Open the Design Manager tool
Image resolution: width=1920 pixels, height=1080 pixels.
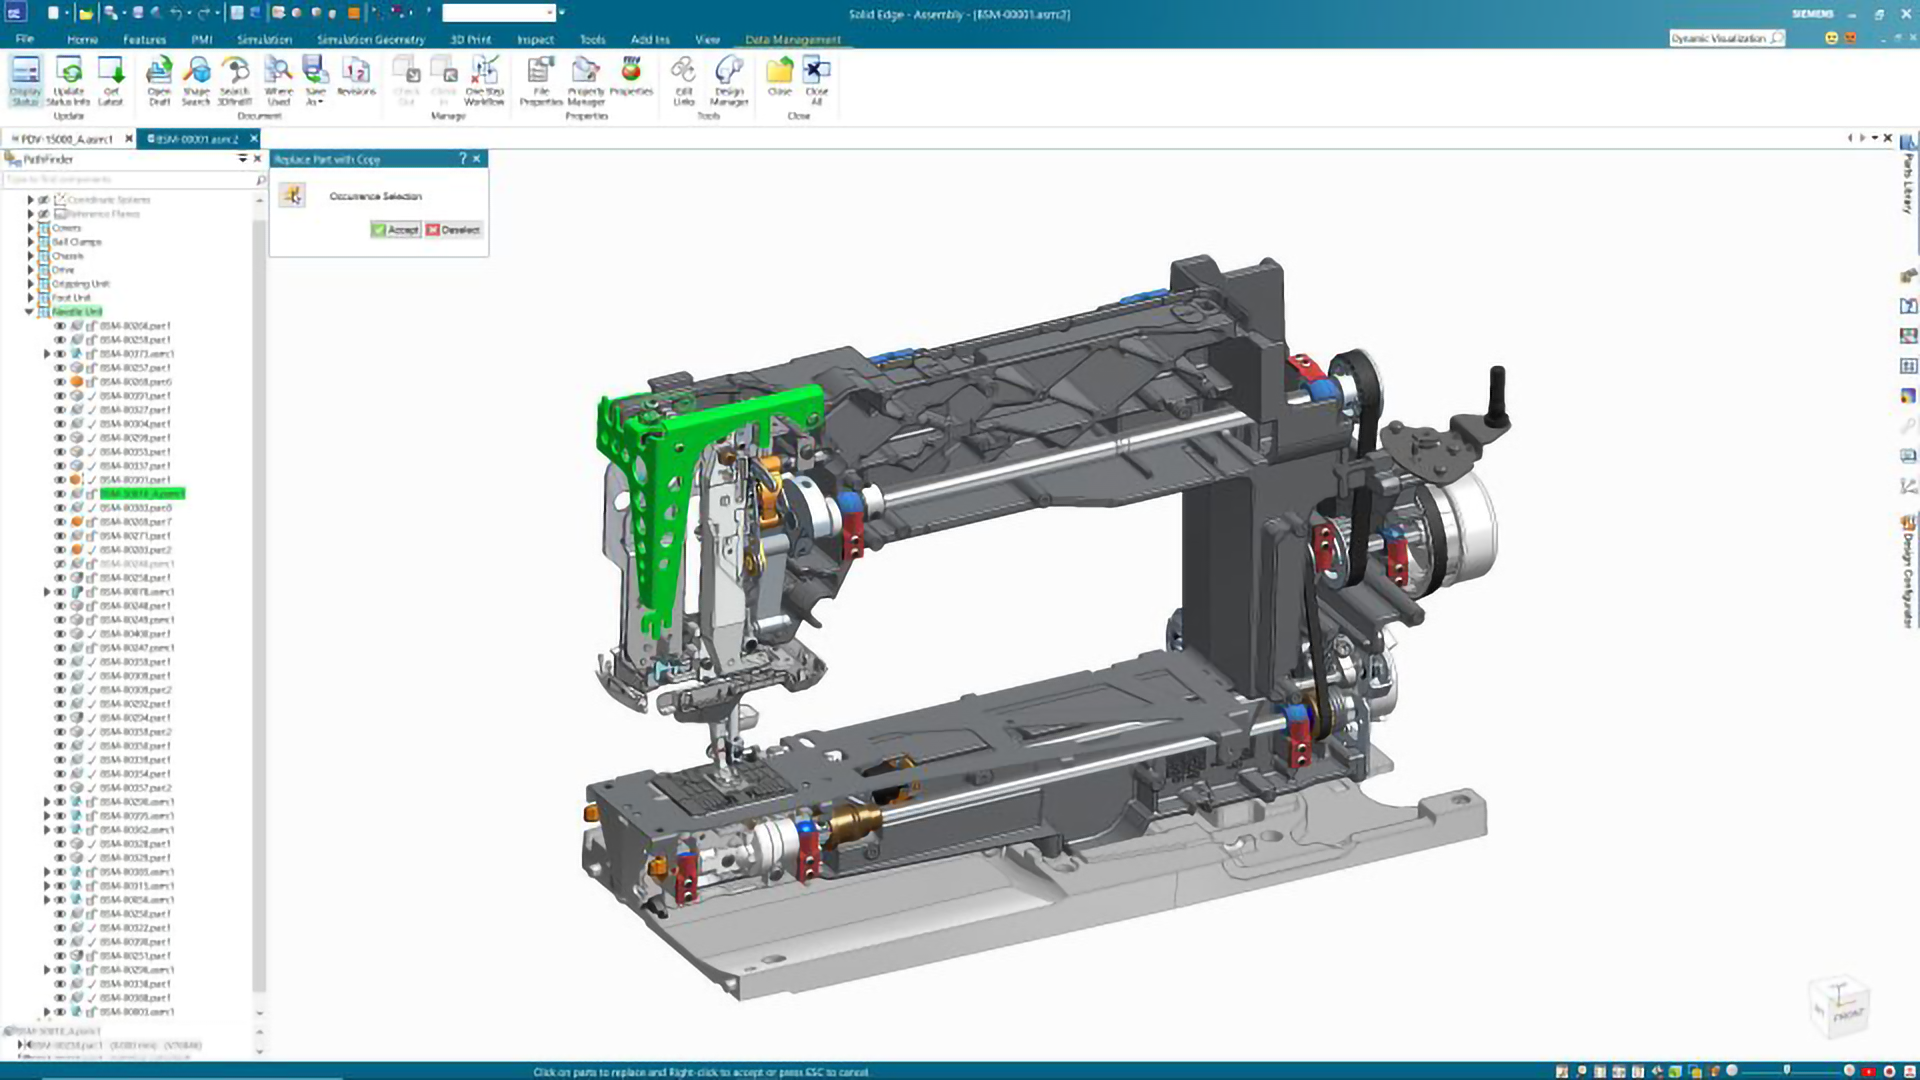(x=729, y=81)
